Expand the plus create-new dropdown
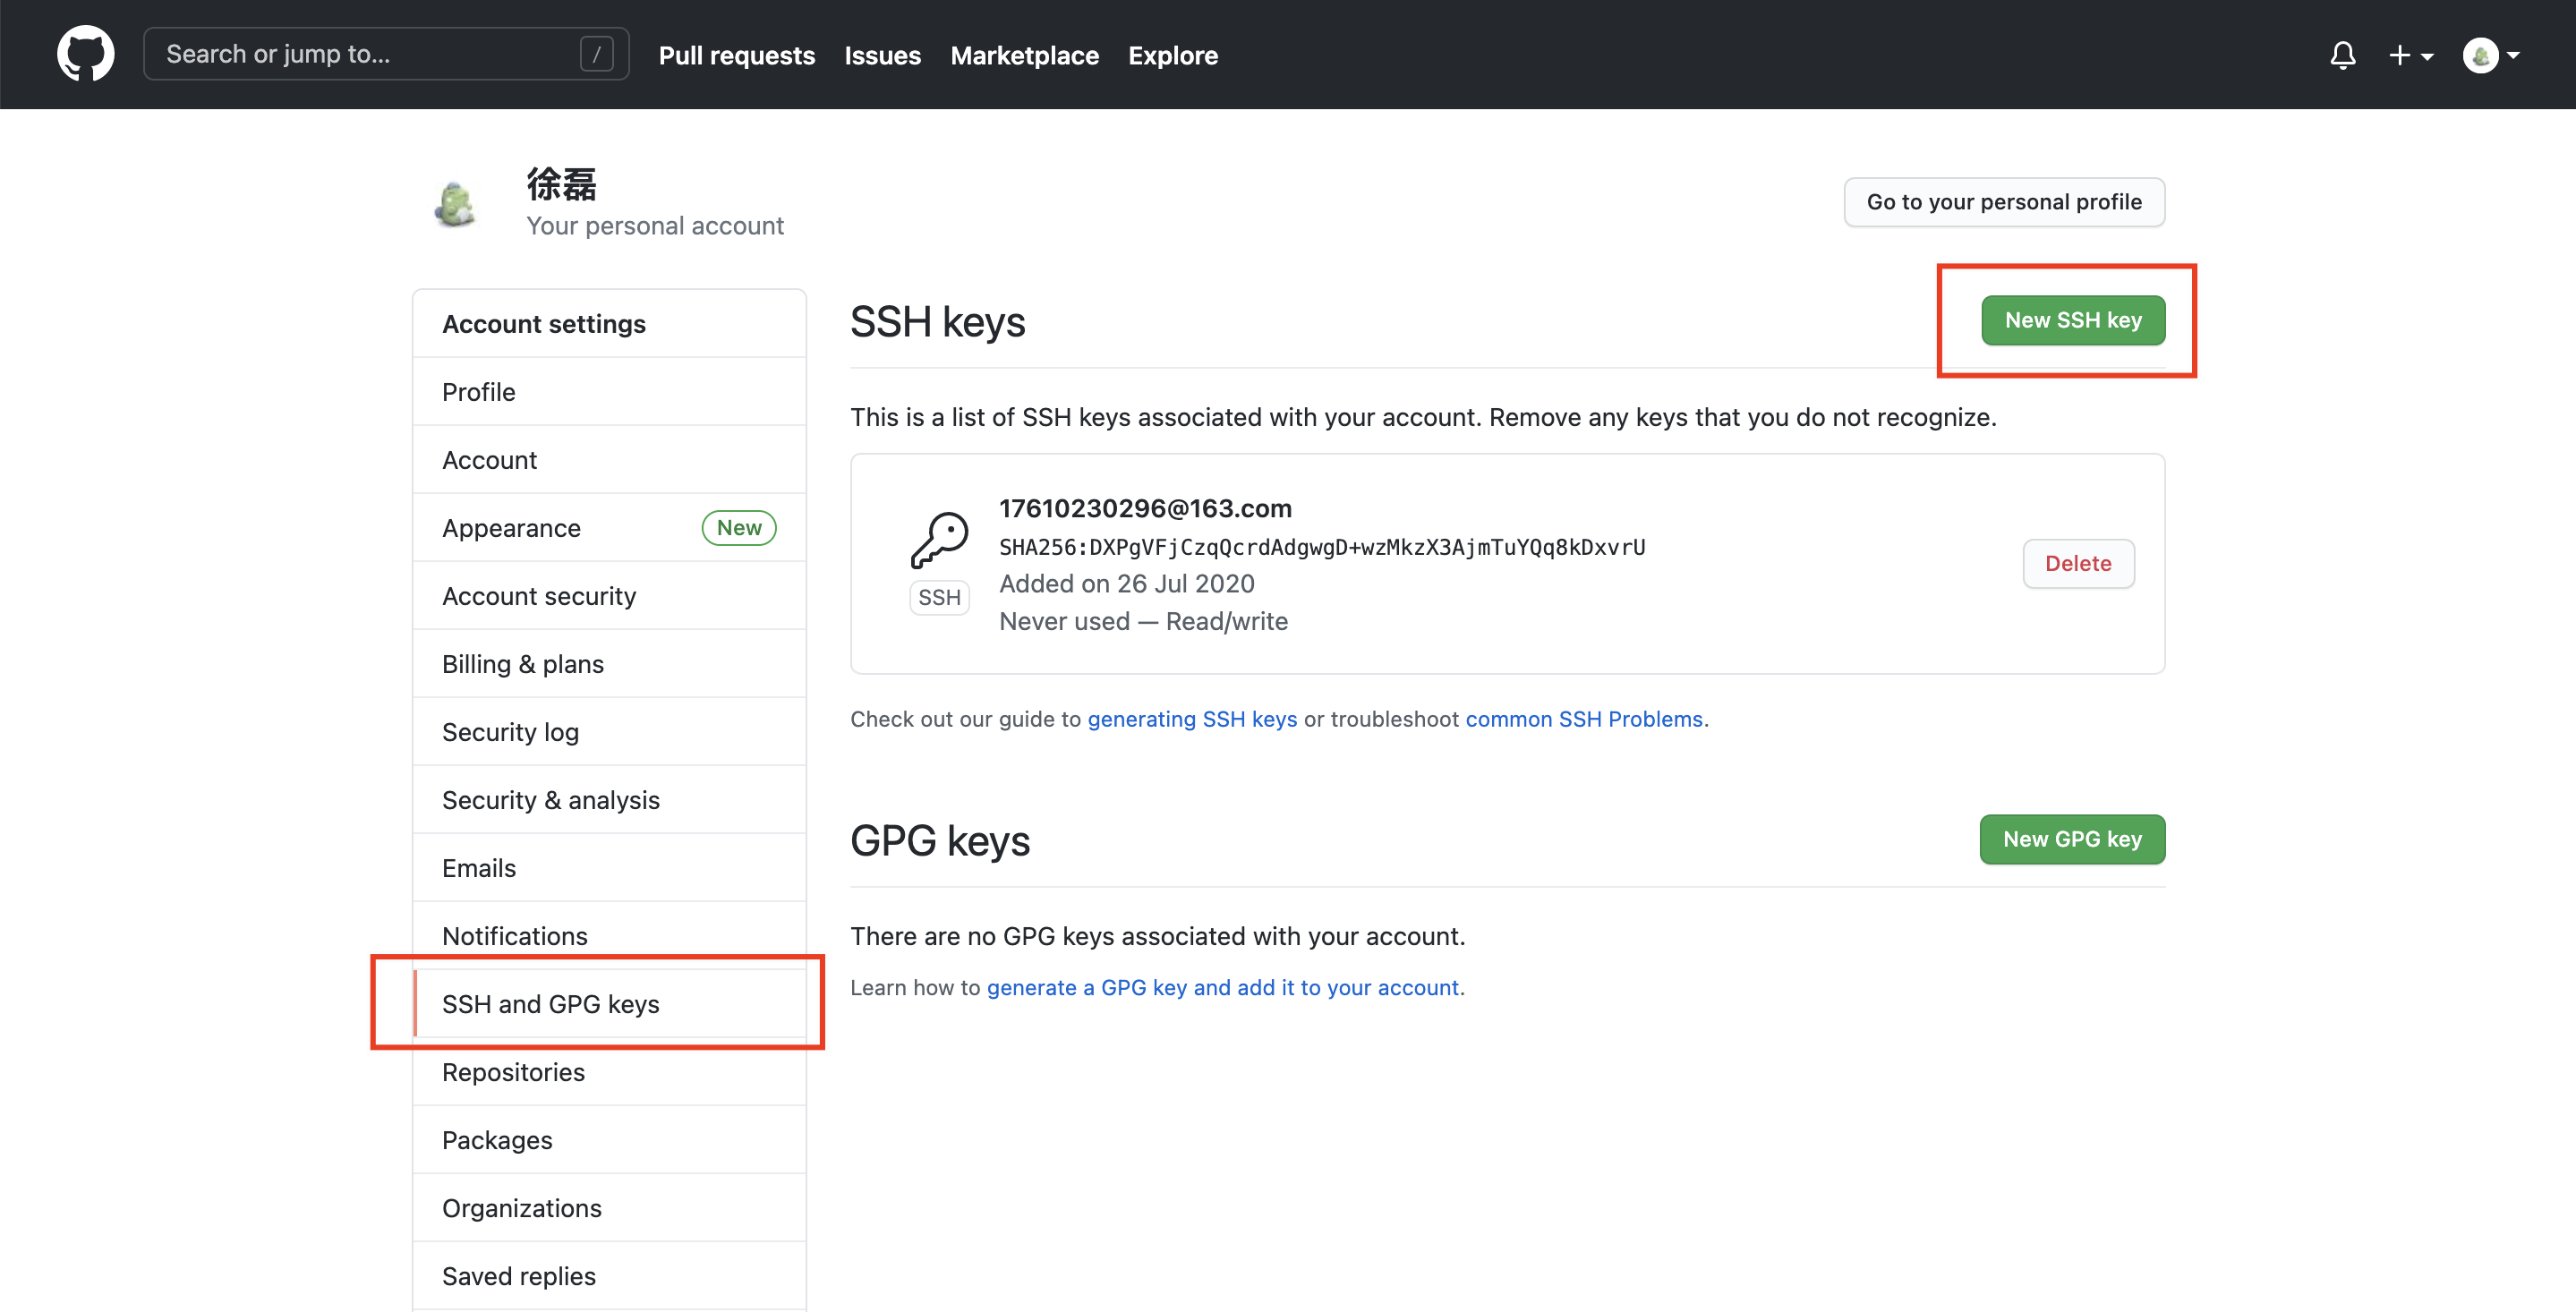 click(2410, 55)
